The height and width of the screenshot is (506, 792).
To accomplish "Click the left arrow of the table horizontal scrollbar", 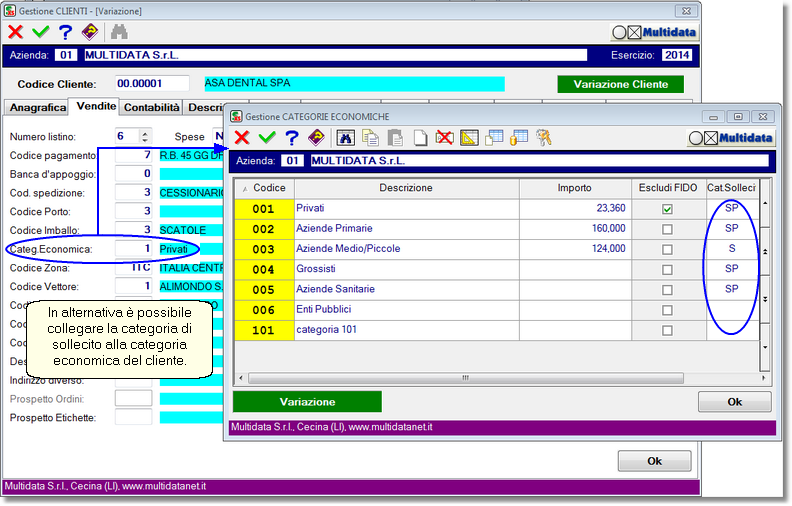I will (241, 378).
